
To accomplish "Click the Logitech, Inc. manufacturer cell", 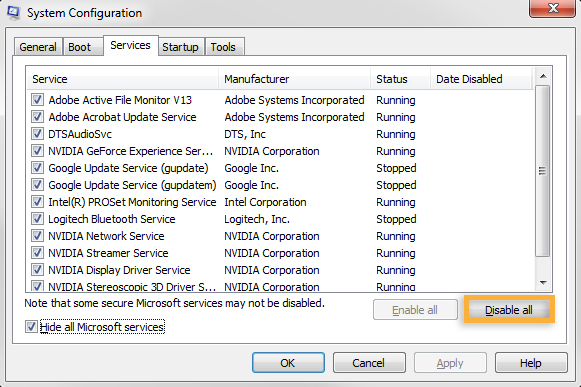I will 257,219.
